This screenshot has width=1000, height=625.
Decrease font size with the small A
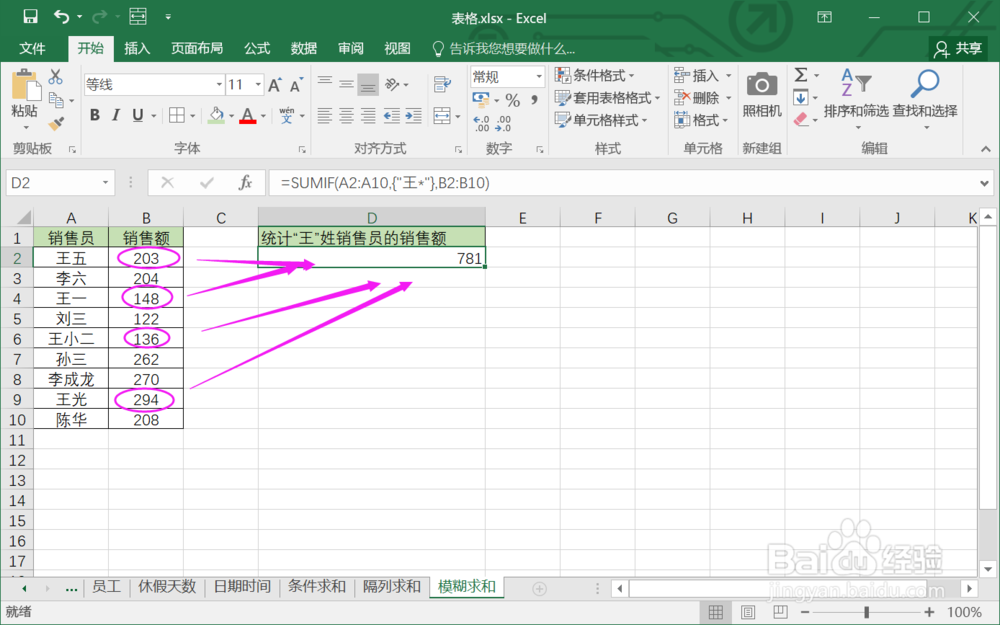[x=296, y=85]
